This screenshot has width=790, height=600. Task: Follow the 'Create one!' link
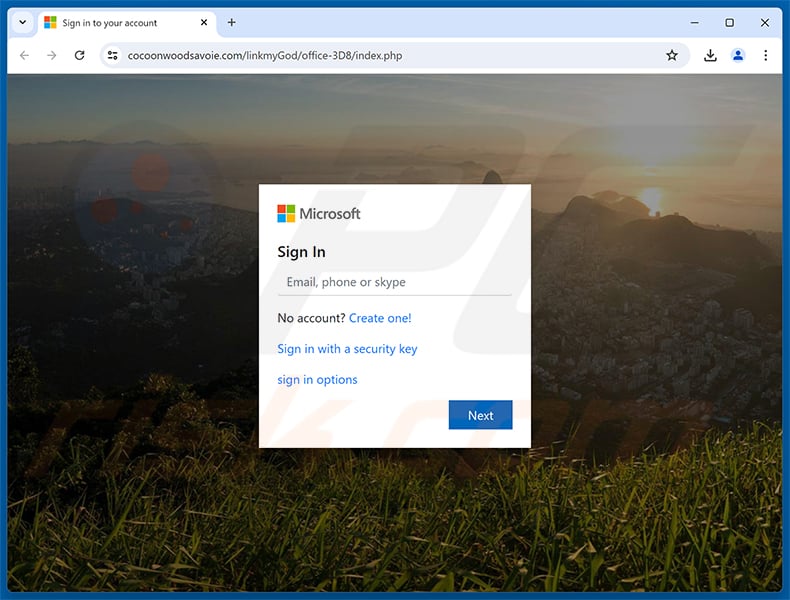click(x=380, y=318)
